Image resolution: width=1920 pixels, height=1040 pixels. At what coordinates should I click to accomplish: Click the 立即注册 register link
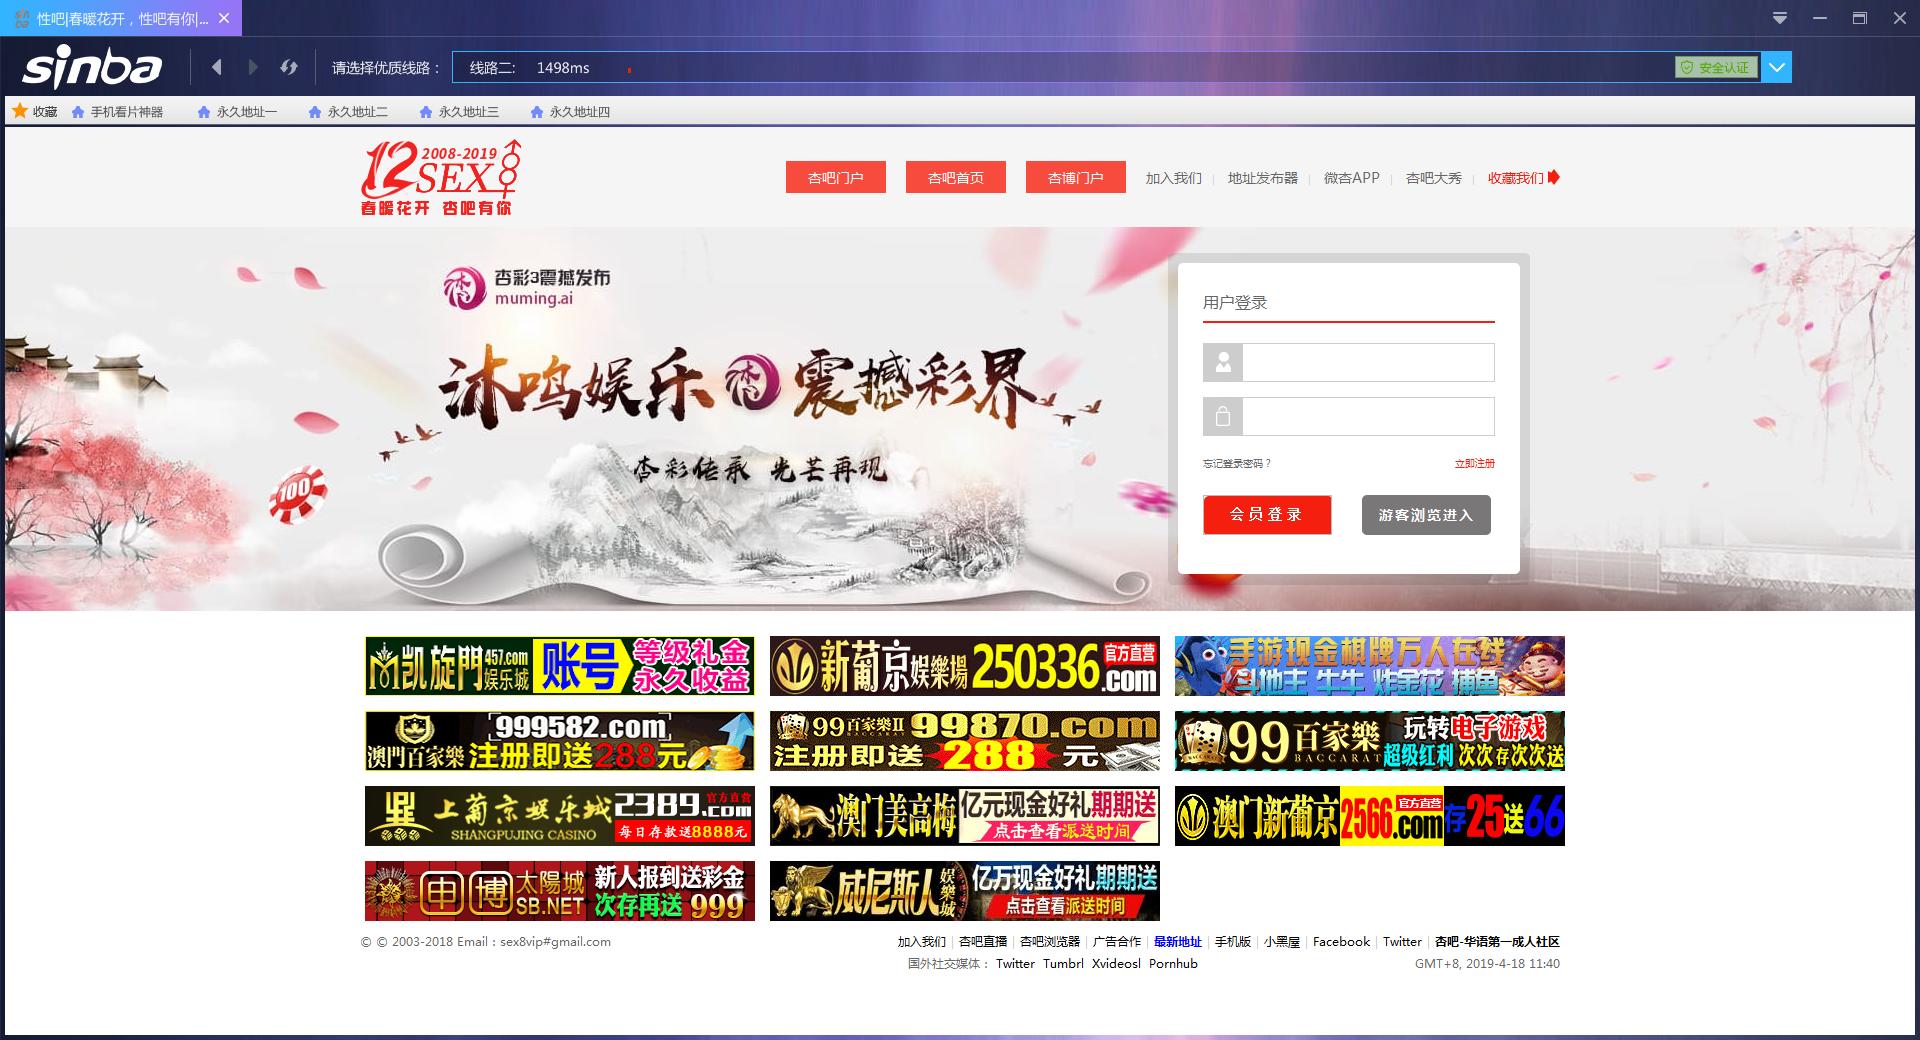1475,463
